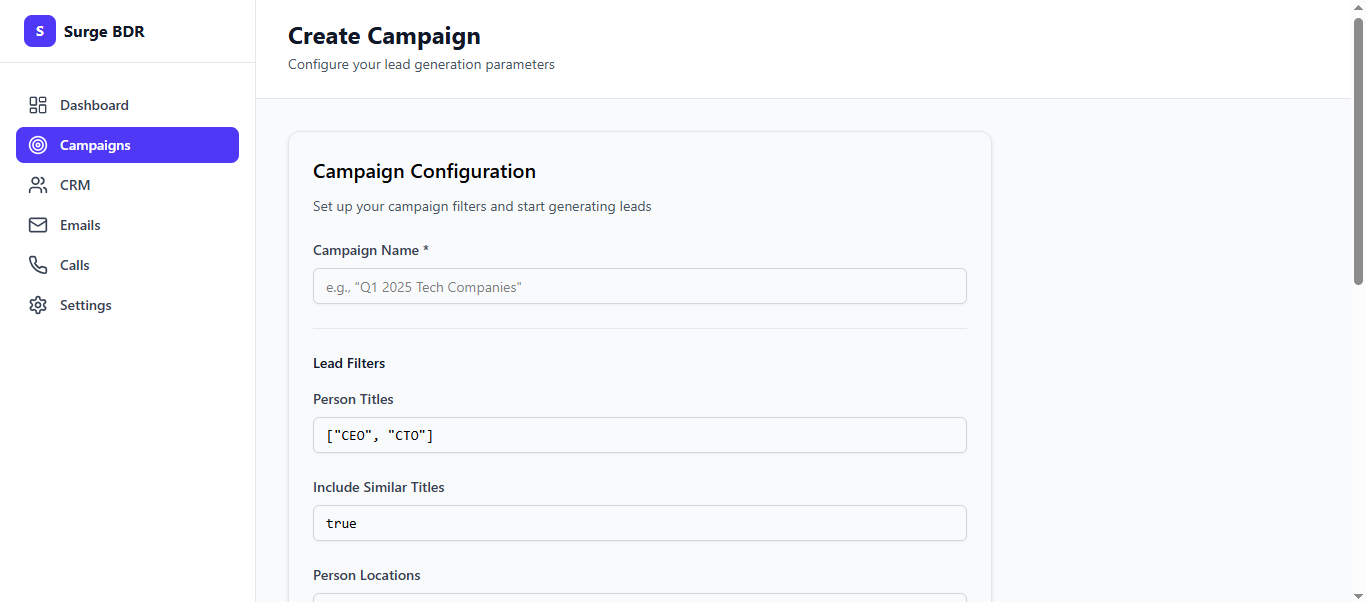1366x602 pixels.
Task: Click the purple Surge BDR logo
Action: click(x=40, y=31)
